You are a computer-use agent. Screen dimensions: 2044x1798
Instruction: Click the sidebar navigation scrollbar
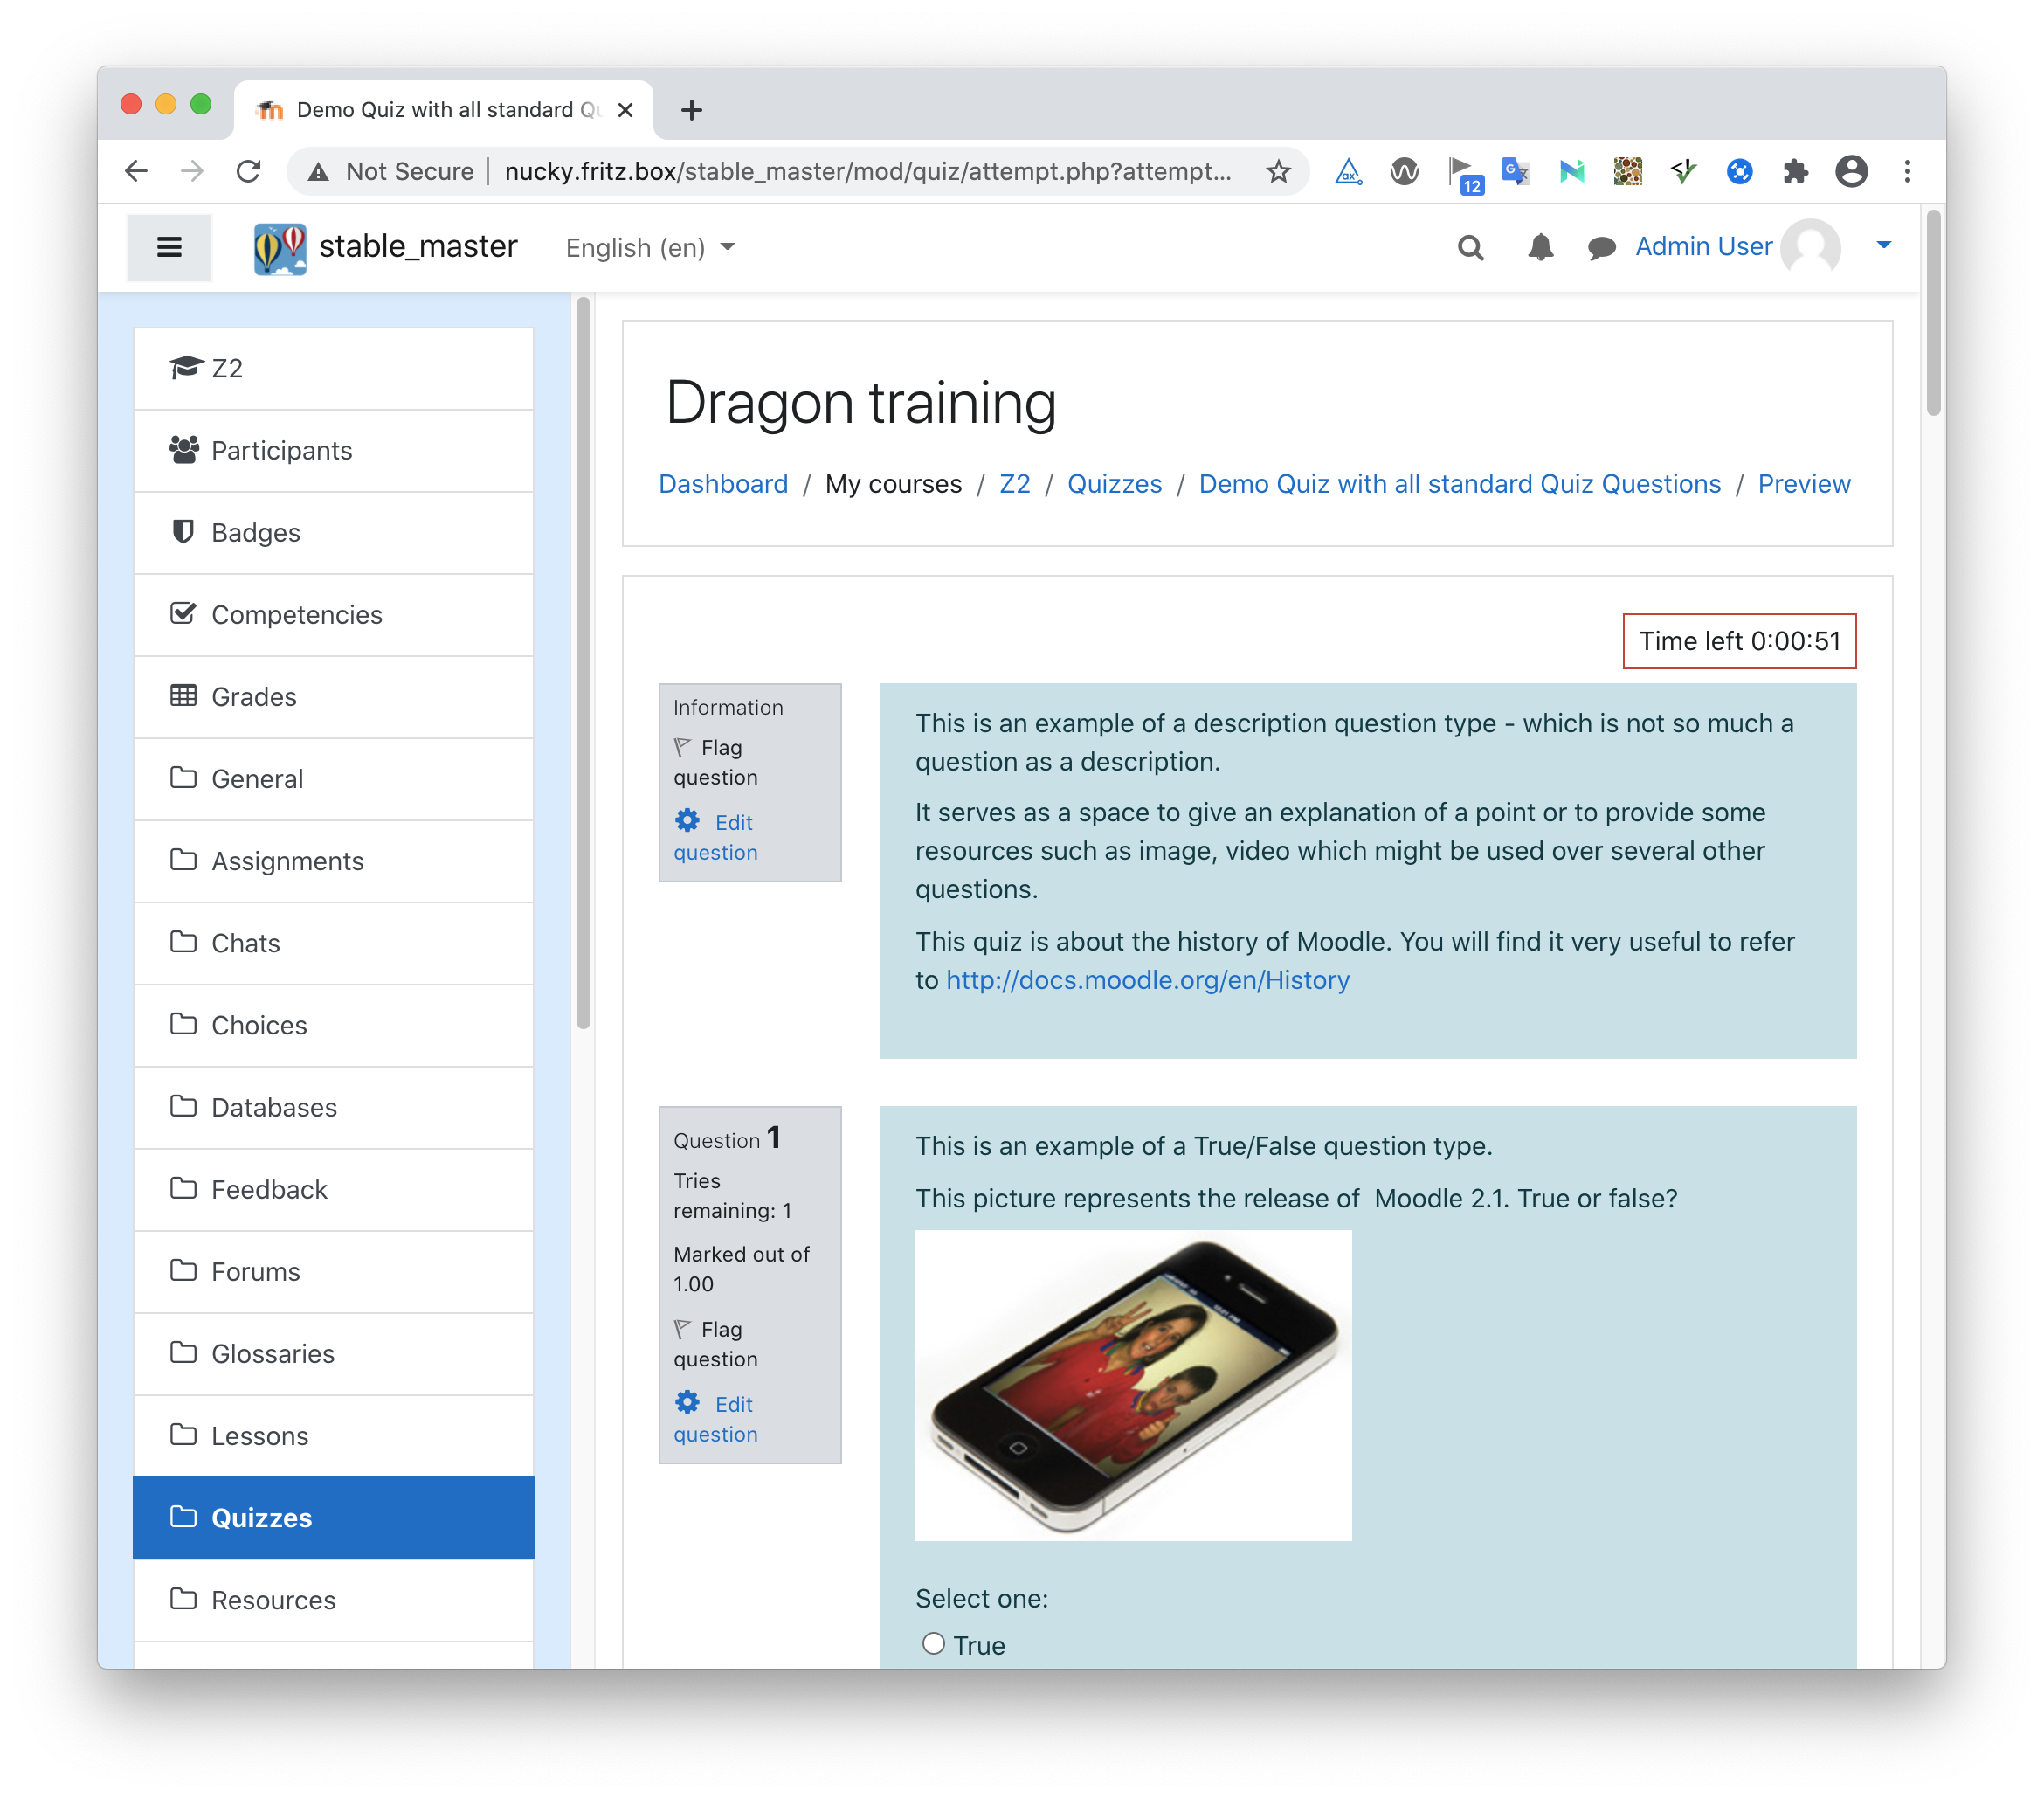click(583, 662)
